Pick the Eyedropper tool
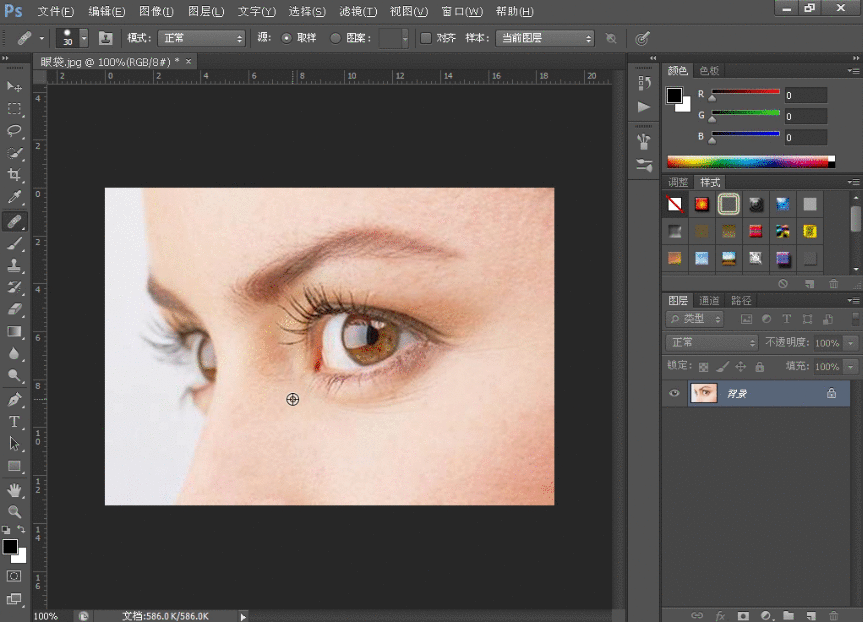The height and width of the screenshot is (622, 863). (15, 198)
